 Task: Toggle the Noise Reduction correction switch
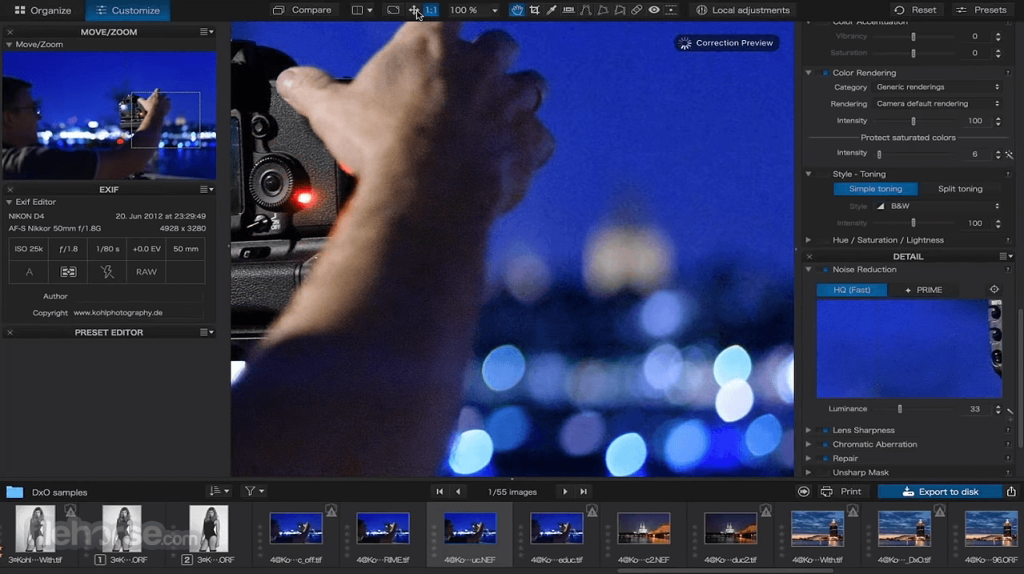(x=824, y=270)
